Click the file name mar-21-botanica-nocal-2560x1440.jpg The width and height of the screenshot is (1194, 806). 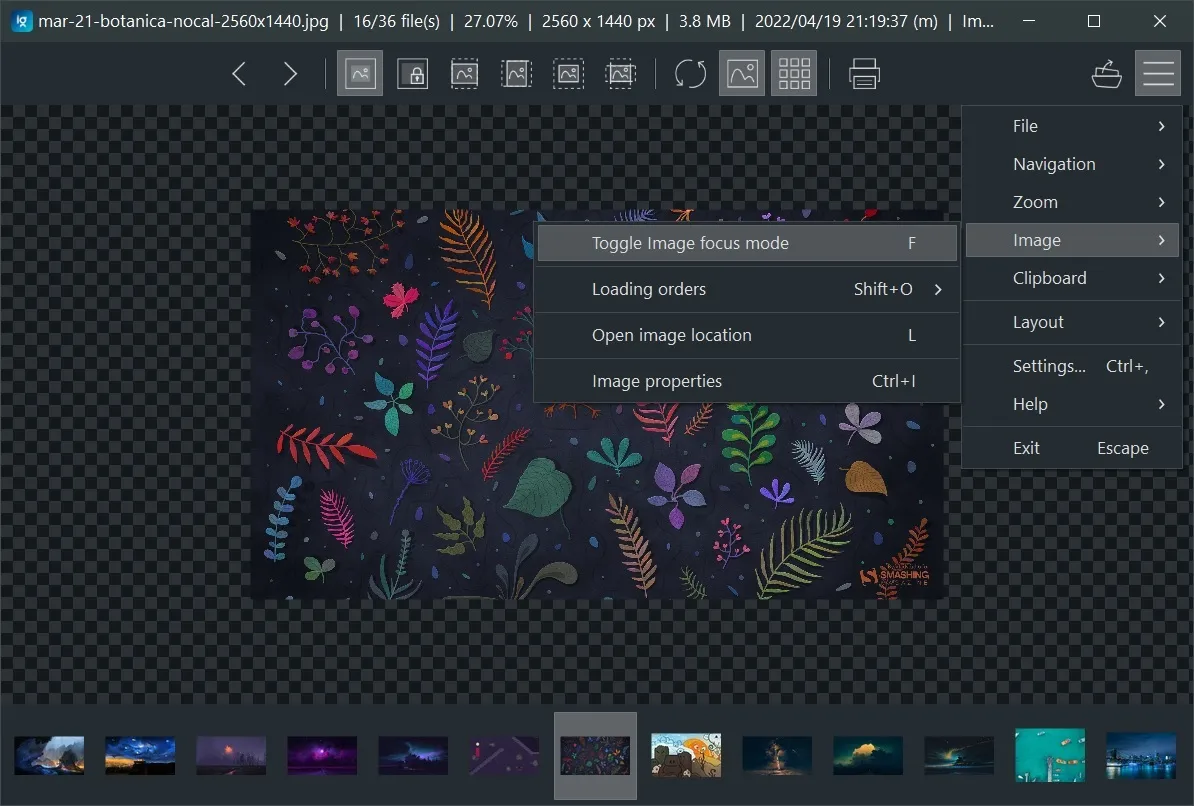click(184, 21)
